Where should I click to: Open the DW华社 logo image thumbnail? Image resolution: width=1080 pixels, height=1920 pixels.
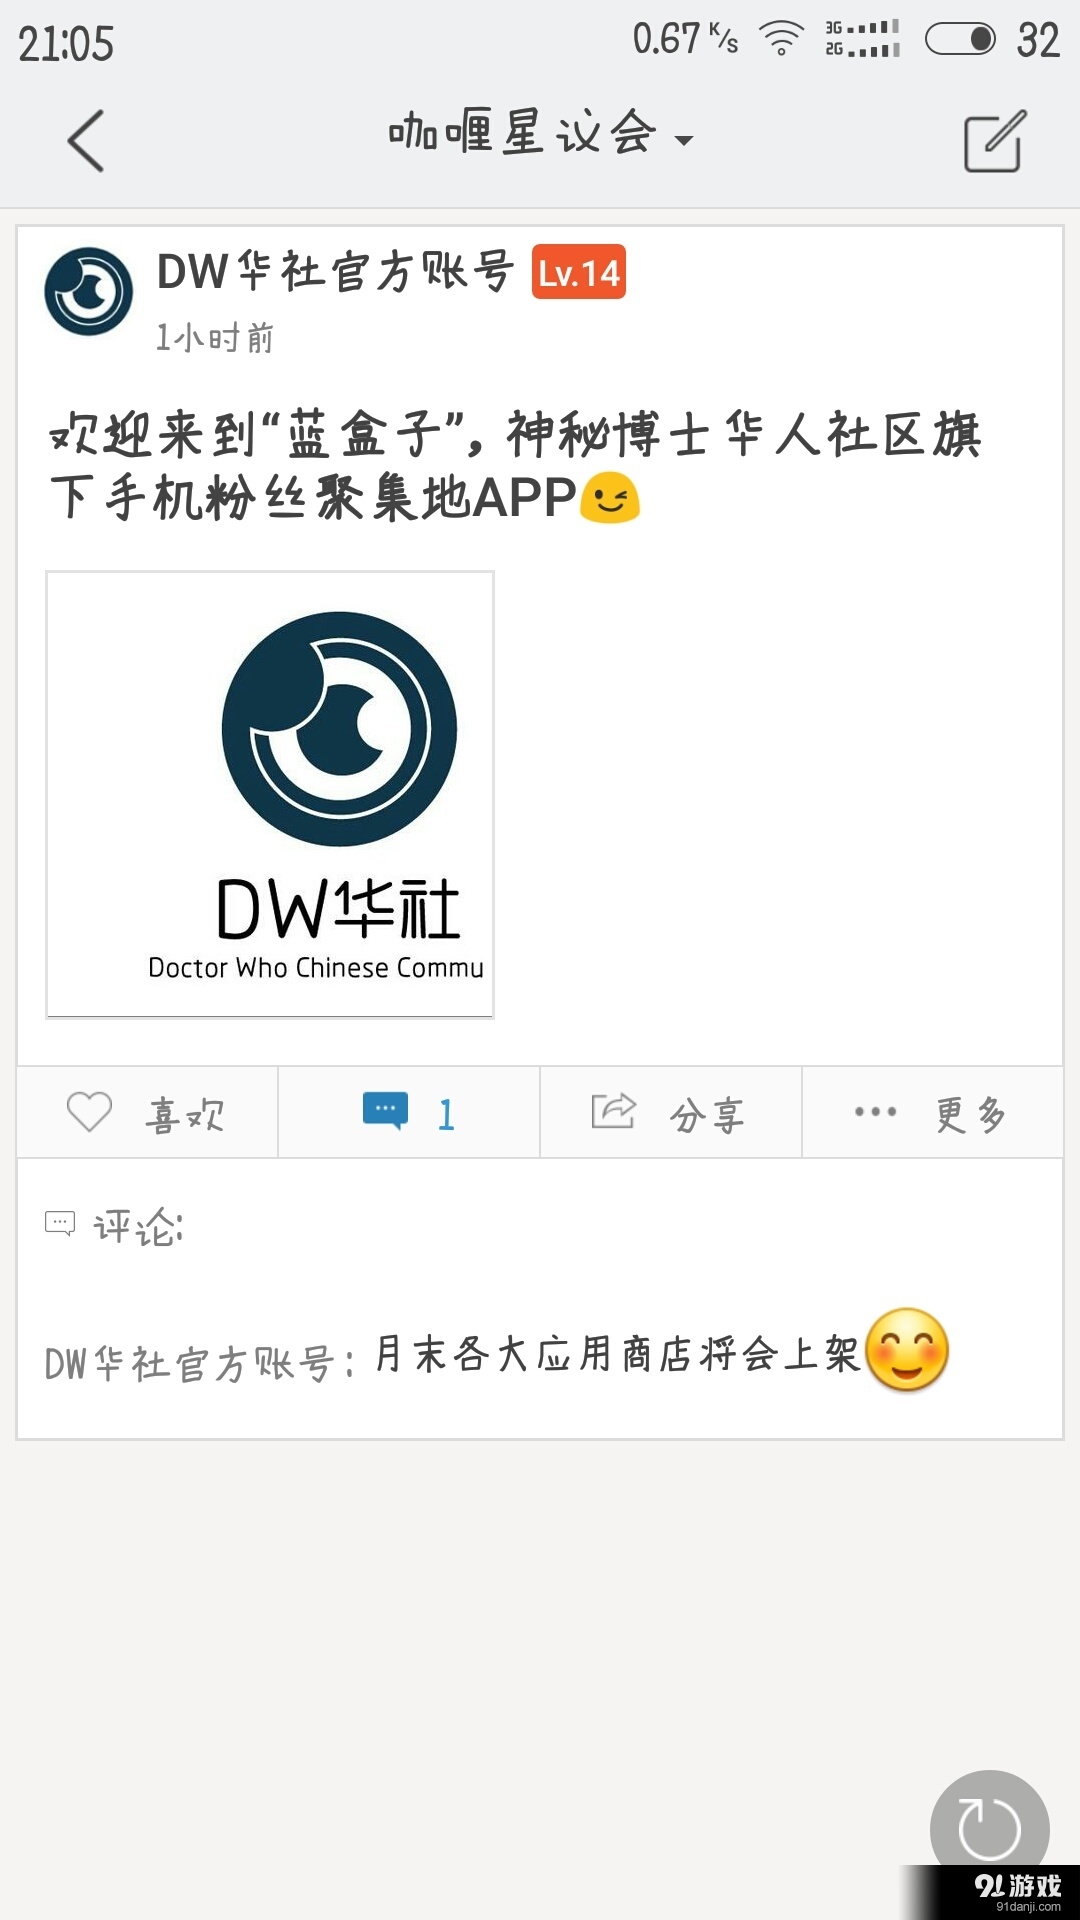pos(270,795)
